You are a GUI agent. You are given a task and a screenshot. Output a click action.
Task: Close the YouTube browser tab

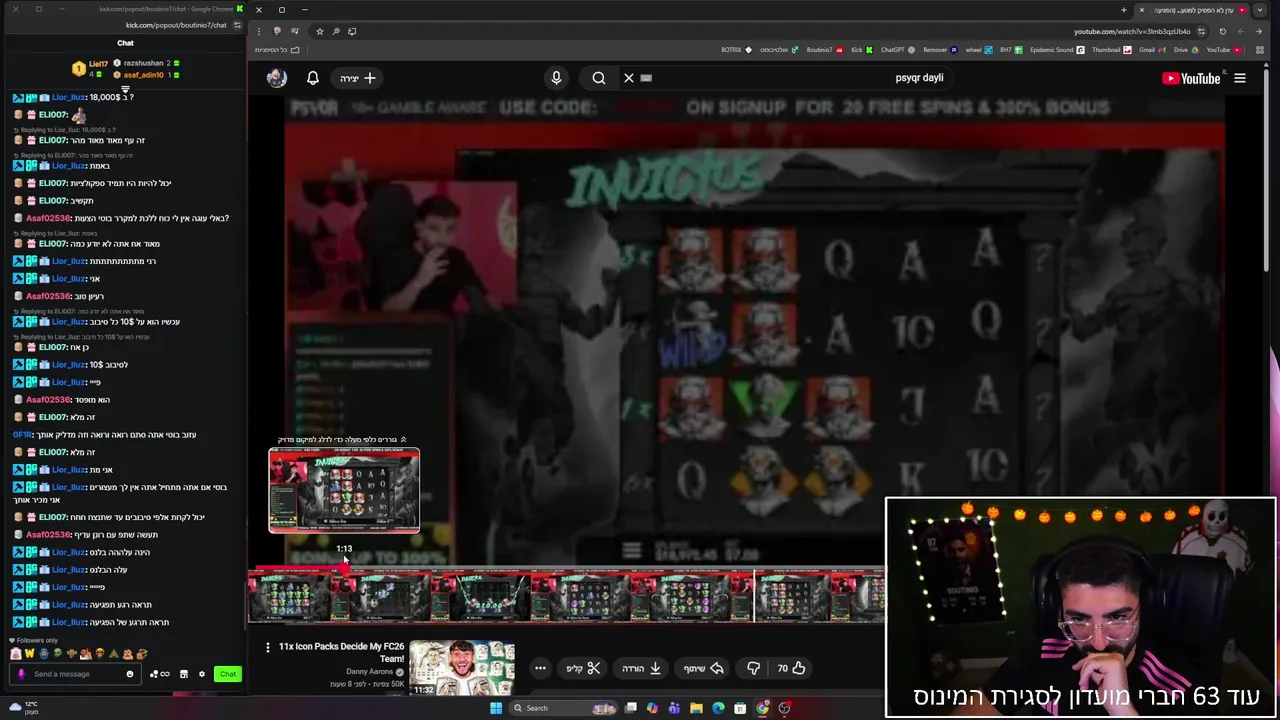point(1142,10)
